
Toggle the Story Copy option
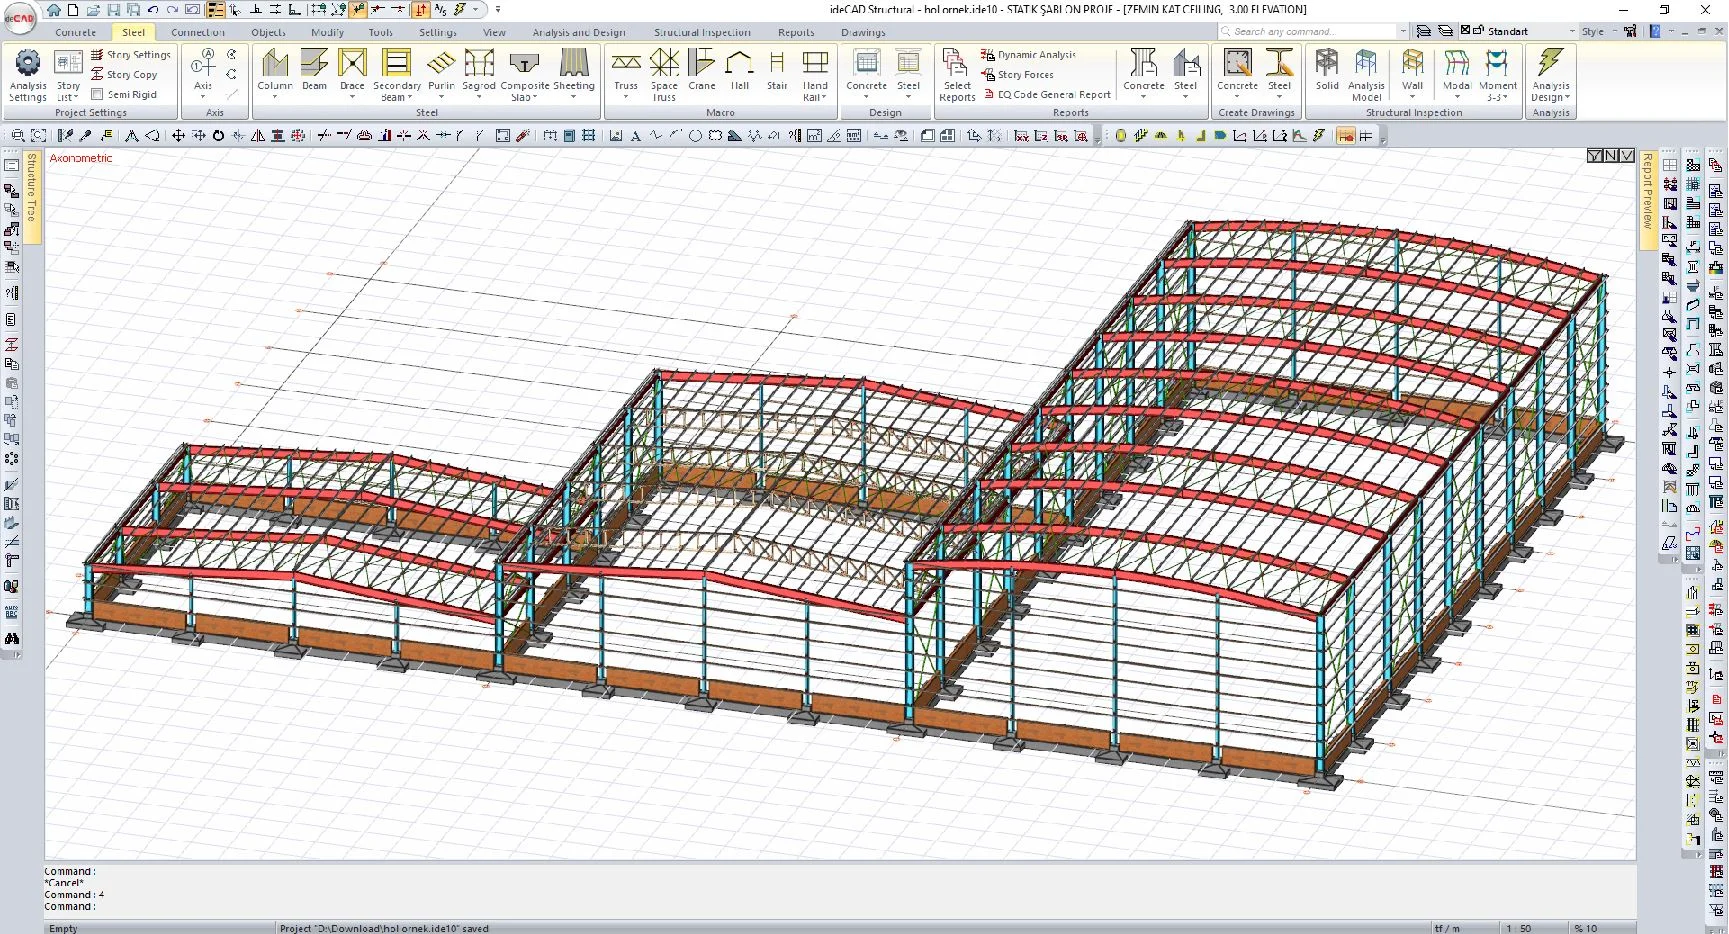[x=124, y=74]
